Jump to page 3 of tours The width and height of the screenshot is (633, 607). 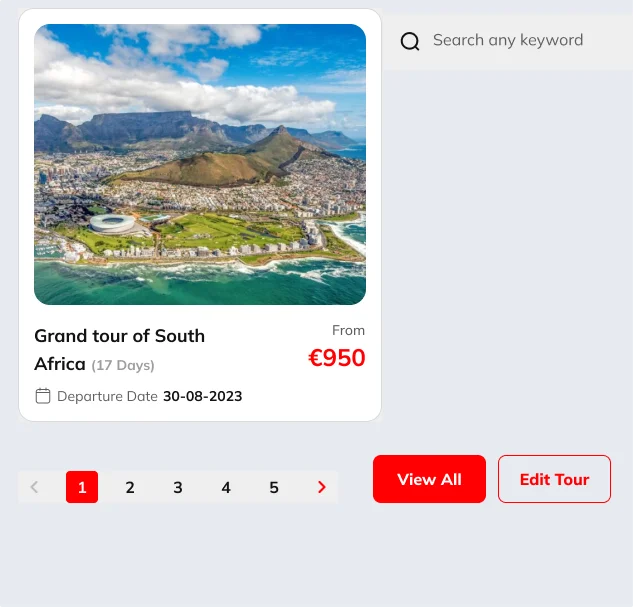[x=178, y=487]
